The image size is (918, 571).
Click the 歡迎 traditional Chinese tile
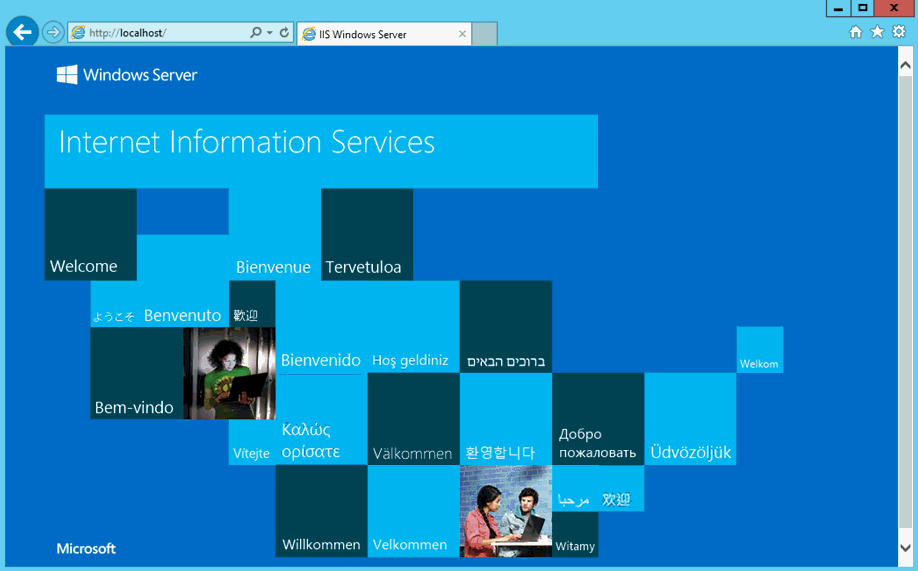click(252, 303)
